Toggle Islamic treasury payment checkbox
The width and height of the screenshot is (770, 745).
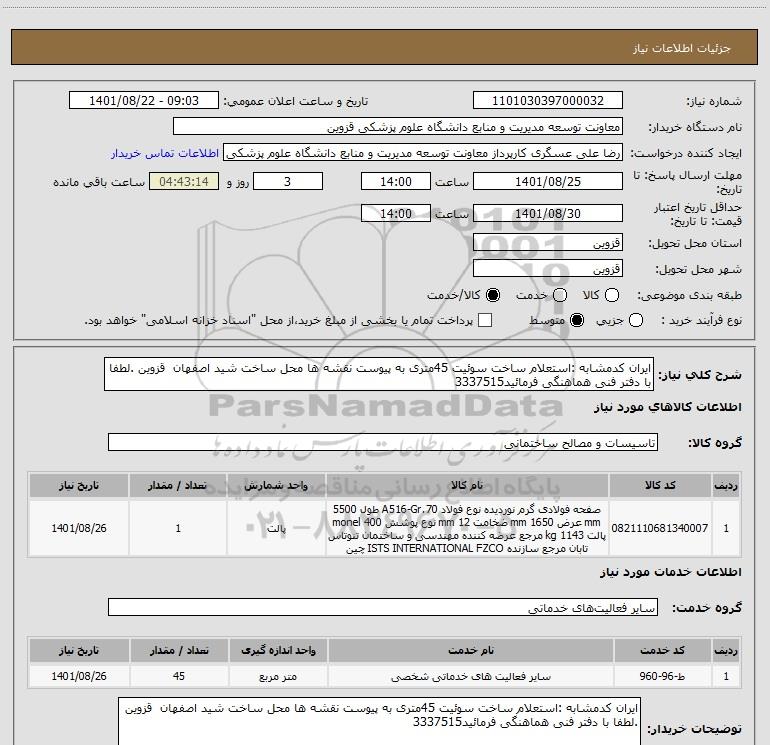485,321
